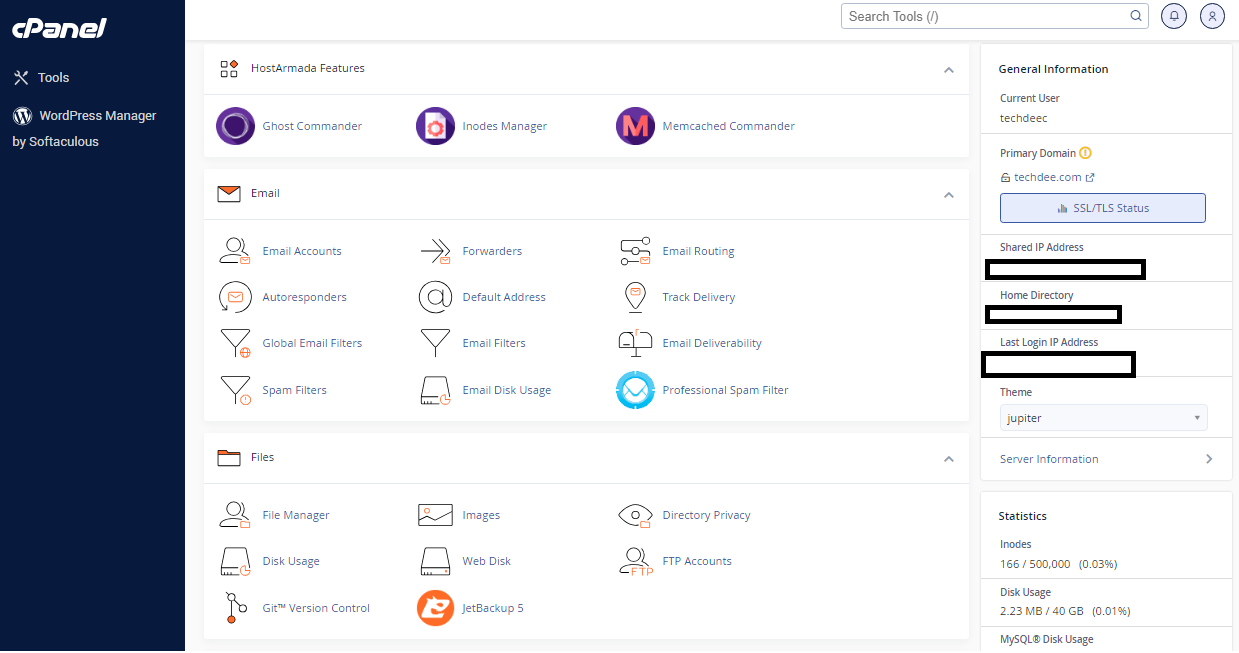
Task: Click the Images icon
Action: [x=435, y=515]
